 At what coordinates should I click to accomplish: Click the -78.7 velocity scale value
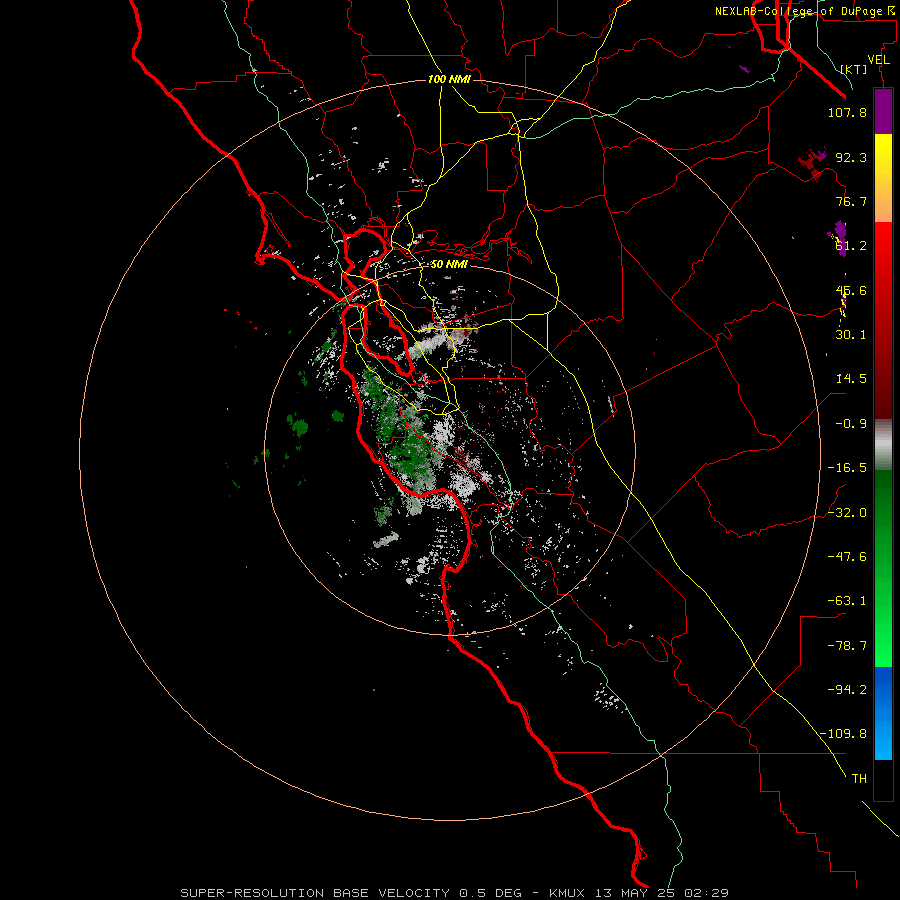pos(847,646)
